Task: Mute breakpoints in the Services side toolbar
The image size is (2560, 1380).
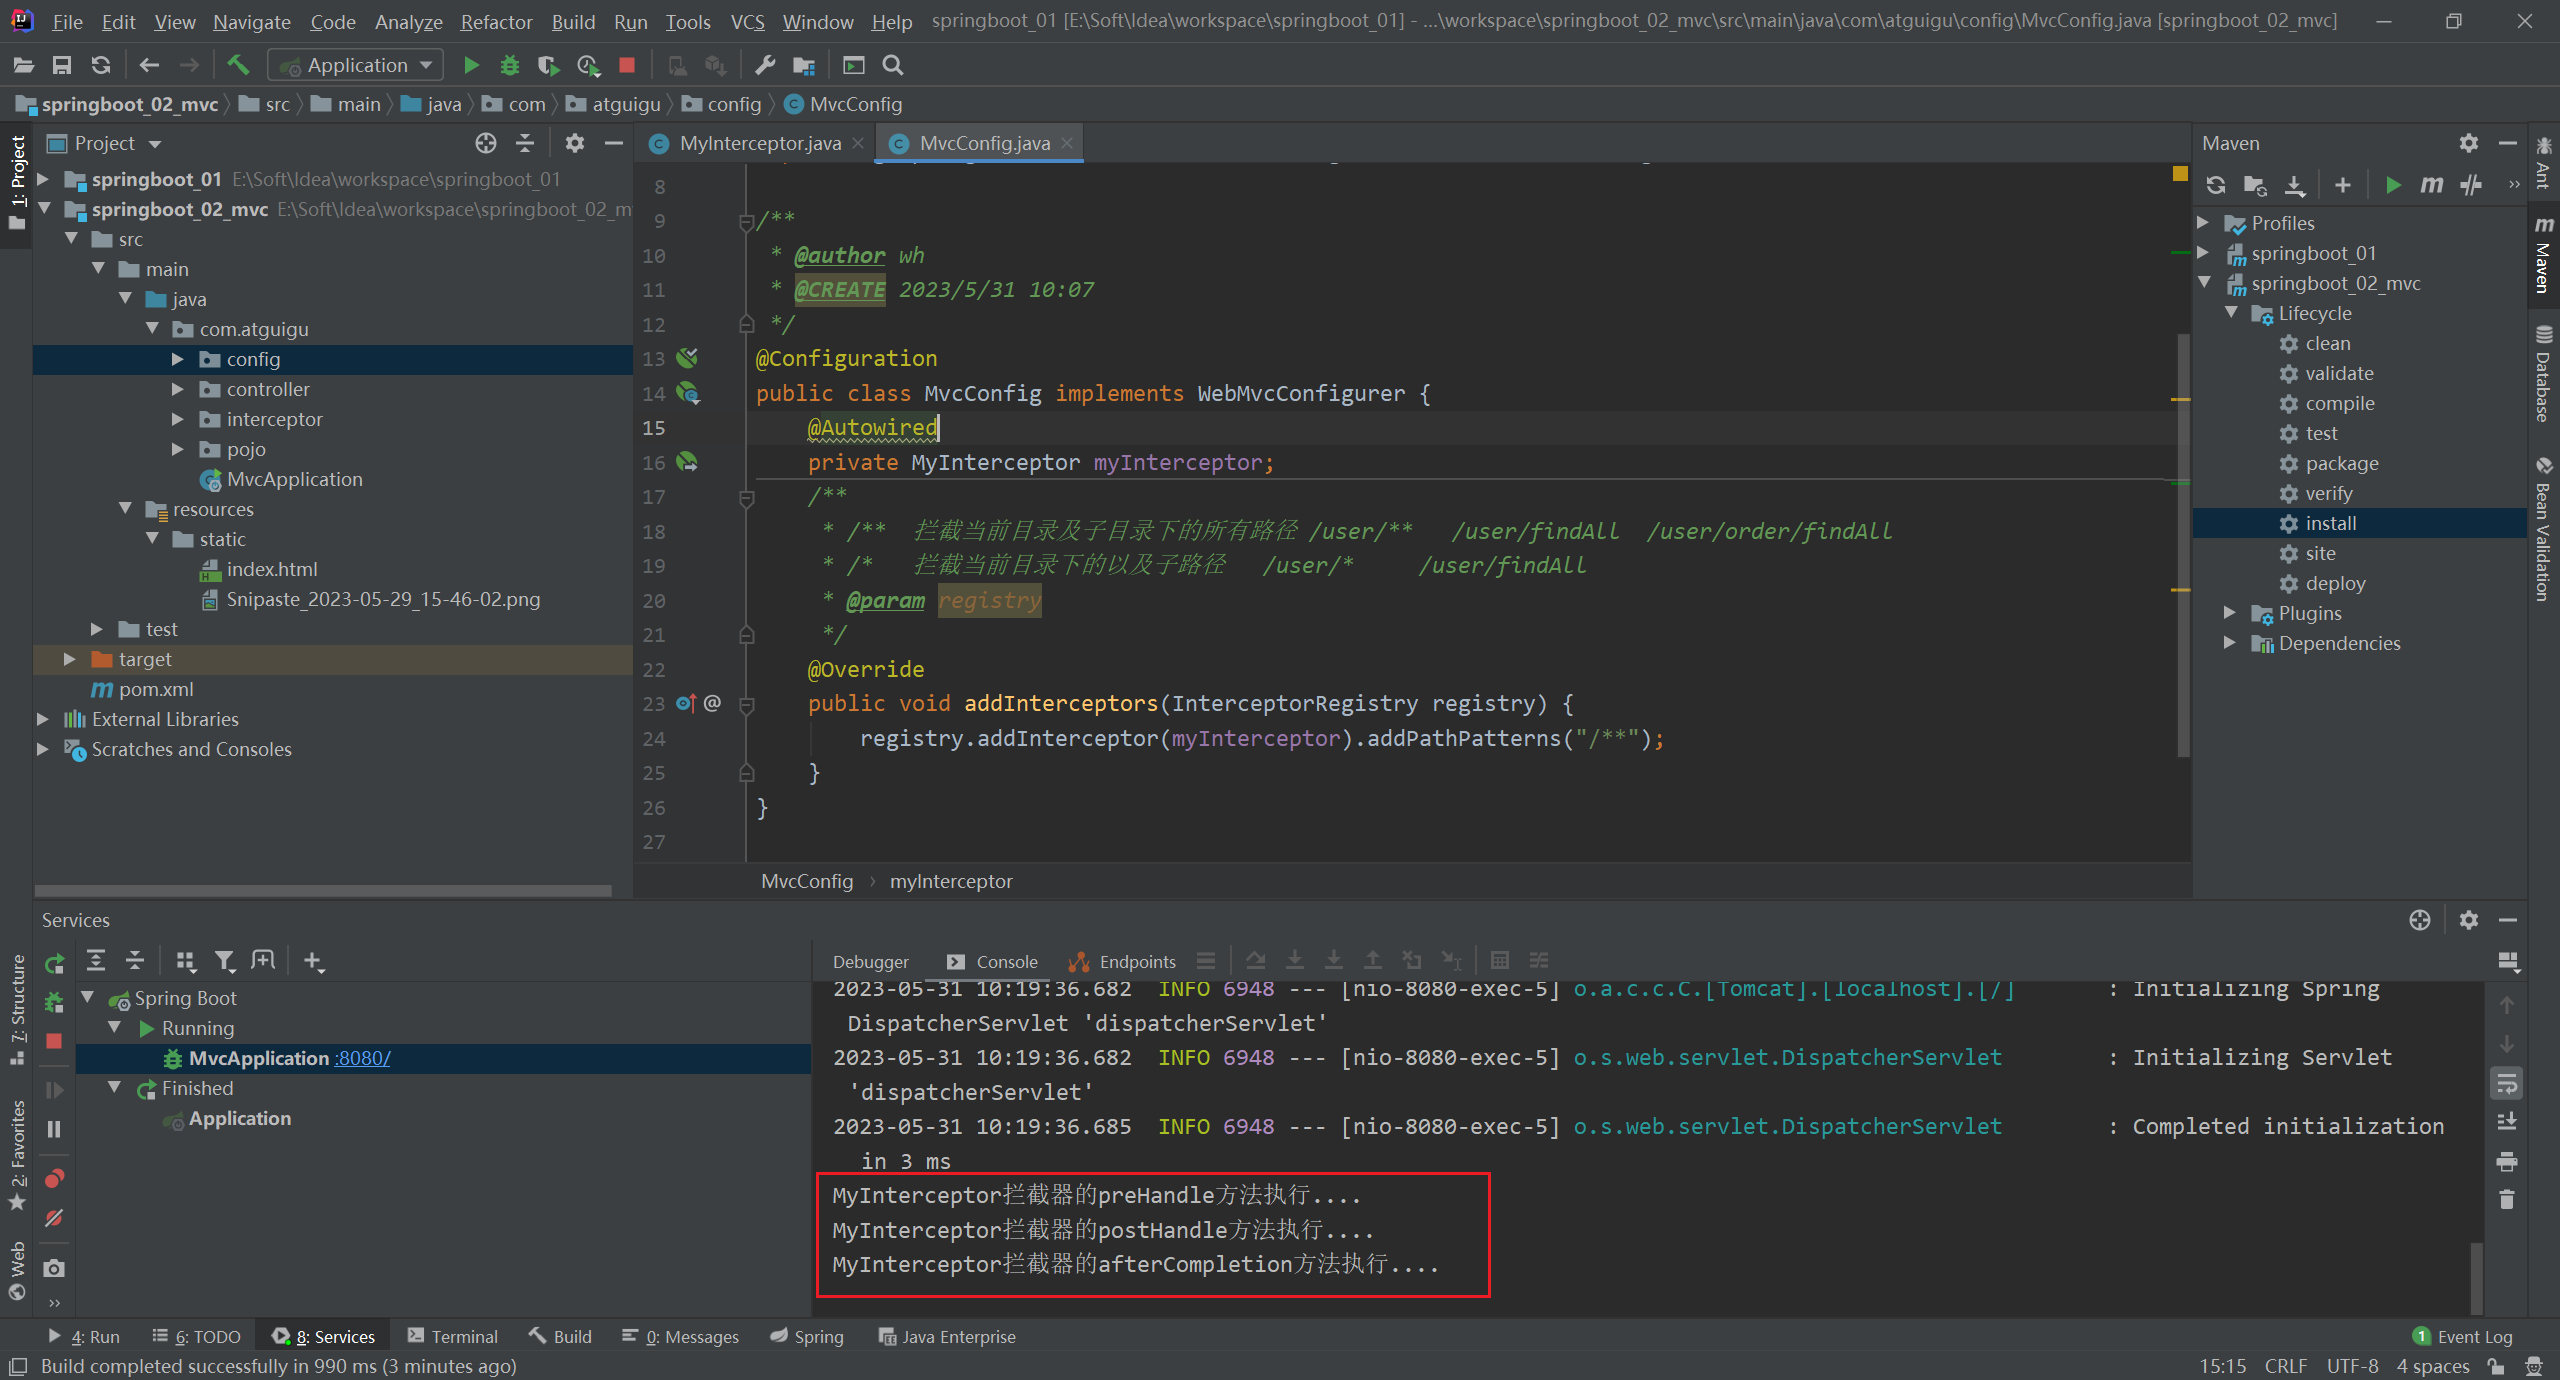Action: (54, 1218)
